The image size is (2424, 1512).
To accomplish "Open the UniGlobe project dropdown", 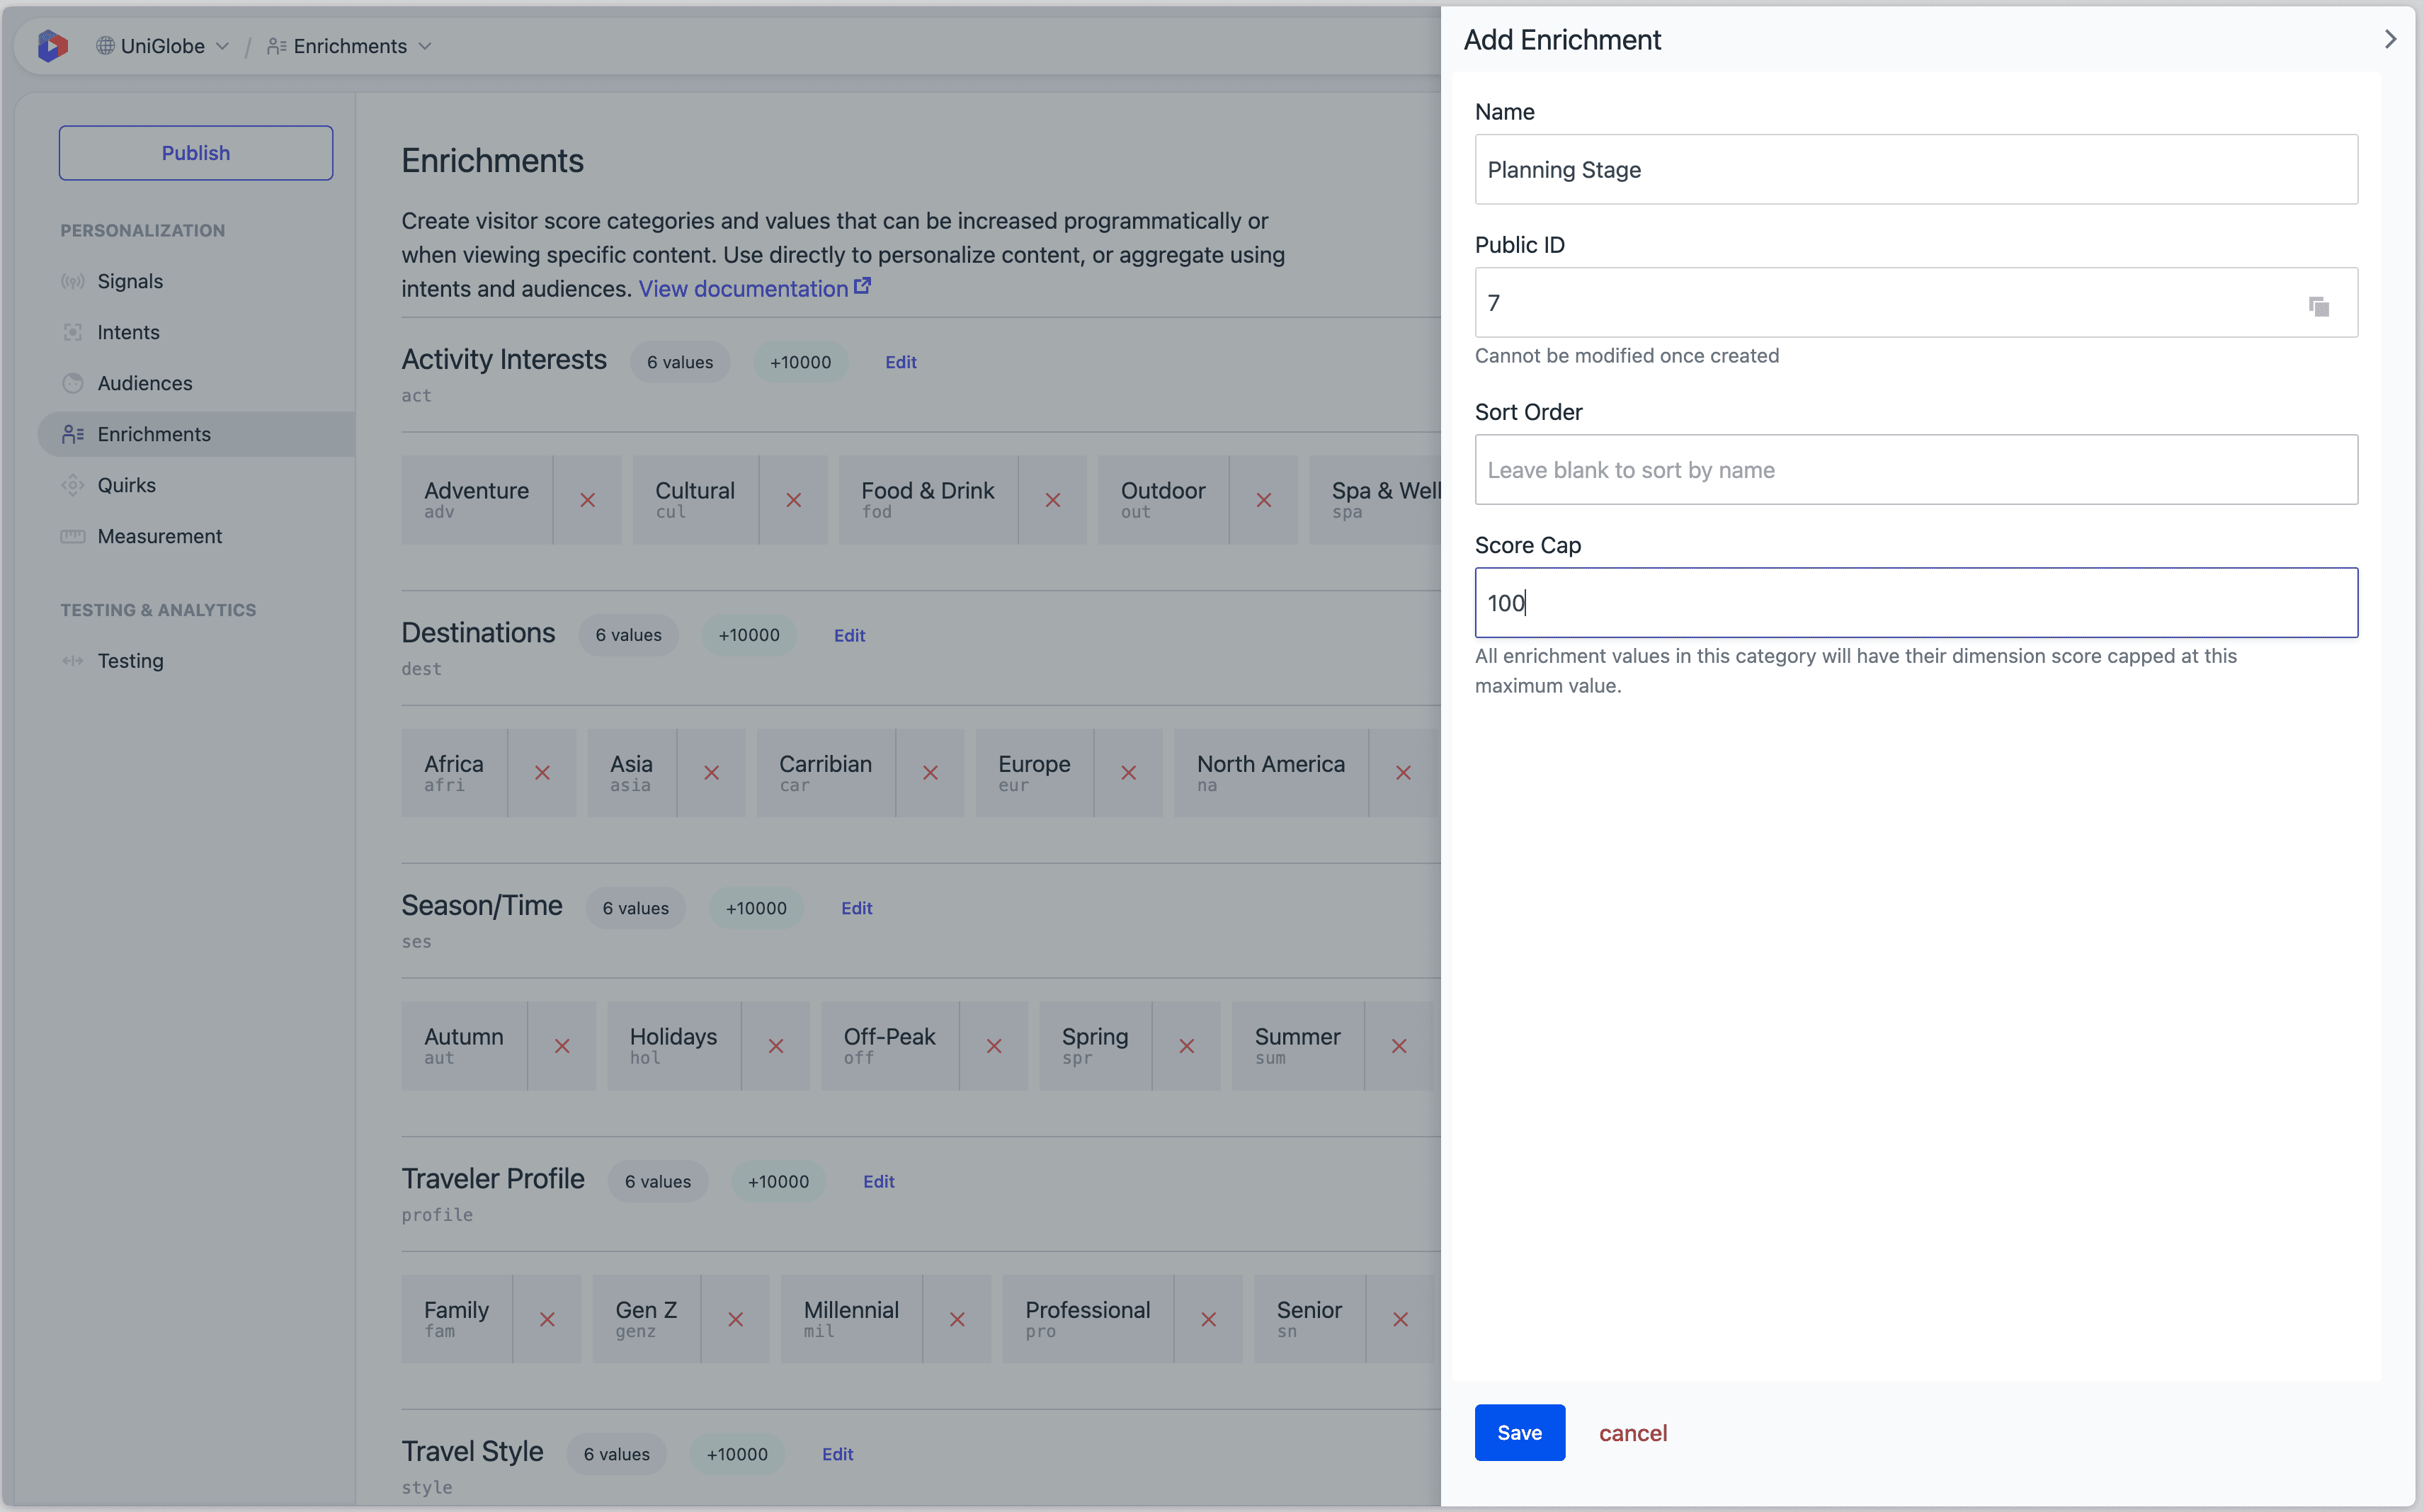I will pyautogui.click(x=163, y=46).
